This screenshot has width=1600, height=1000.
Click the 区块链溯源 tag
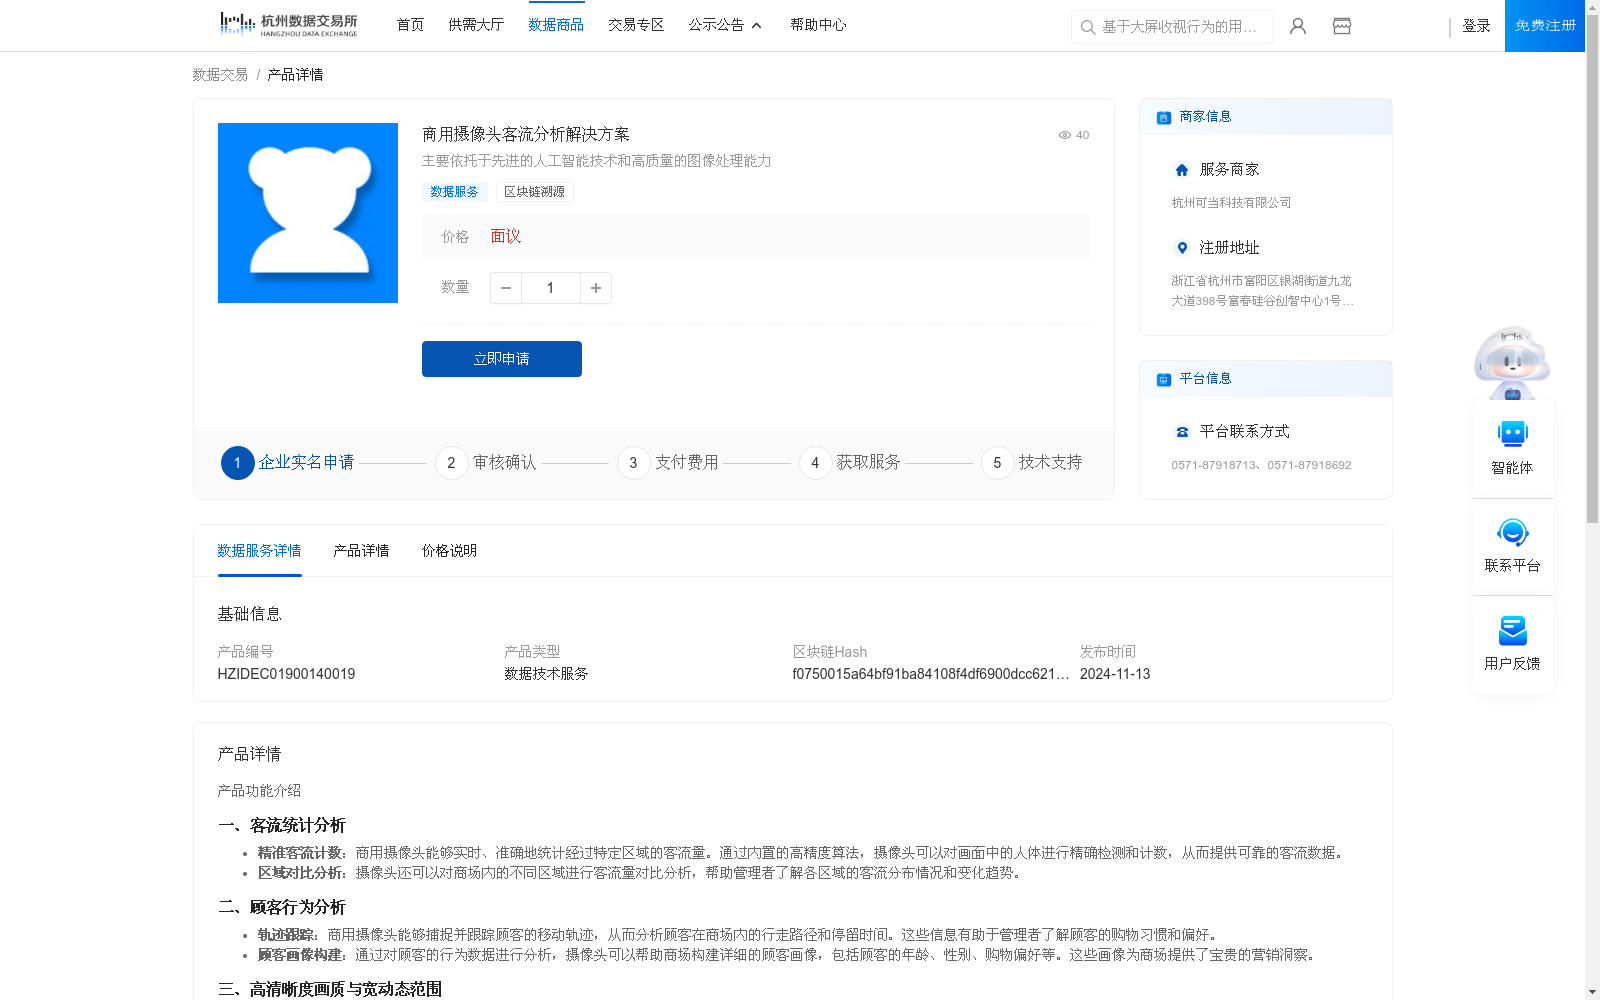click(534, 192)
